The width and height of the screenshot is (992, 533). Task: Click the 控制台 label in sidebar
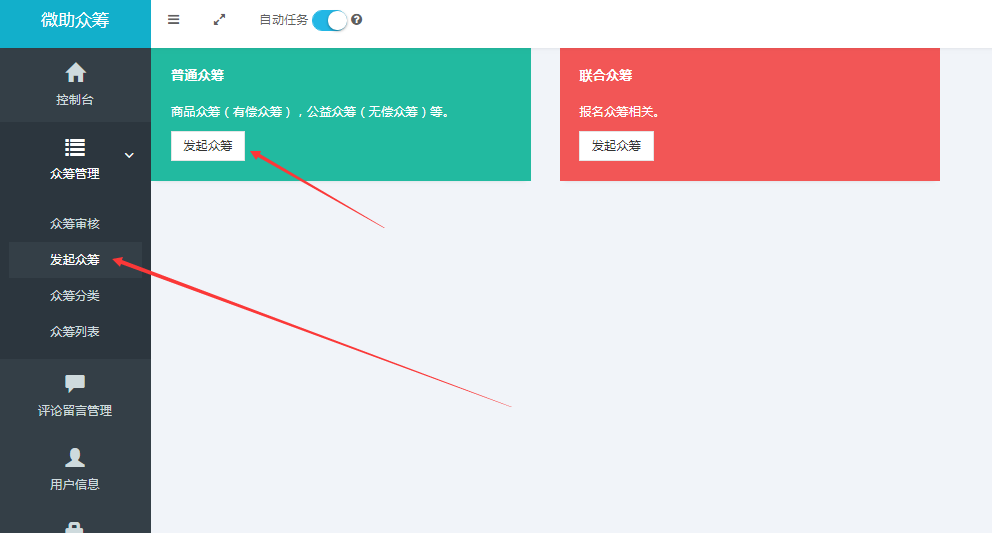pyautogui.click(x=75, y=99)
